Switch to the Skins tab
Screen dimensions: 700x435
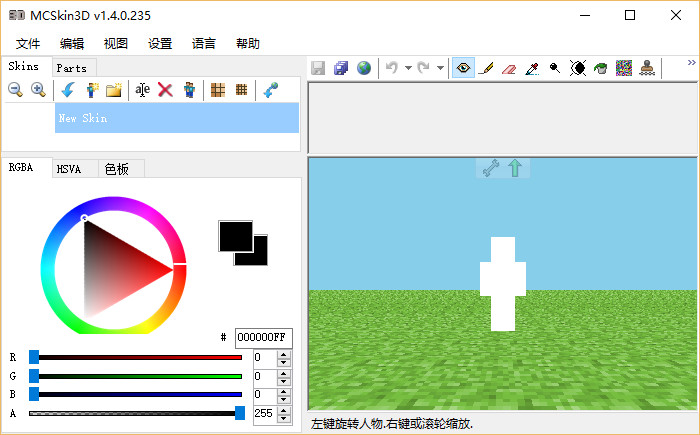(26, 66)
